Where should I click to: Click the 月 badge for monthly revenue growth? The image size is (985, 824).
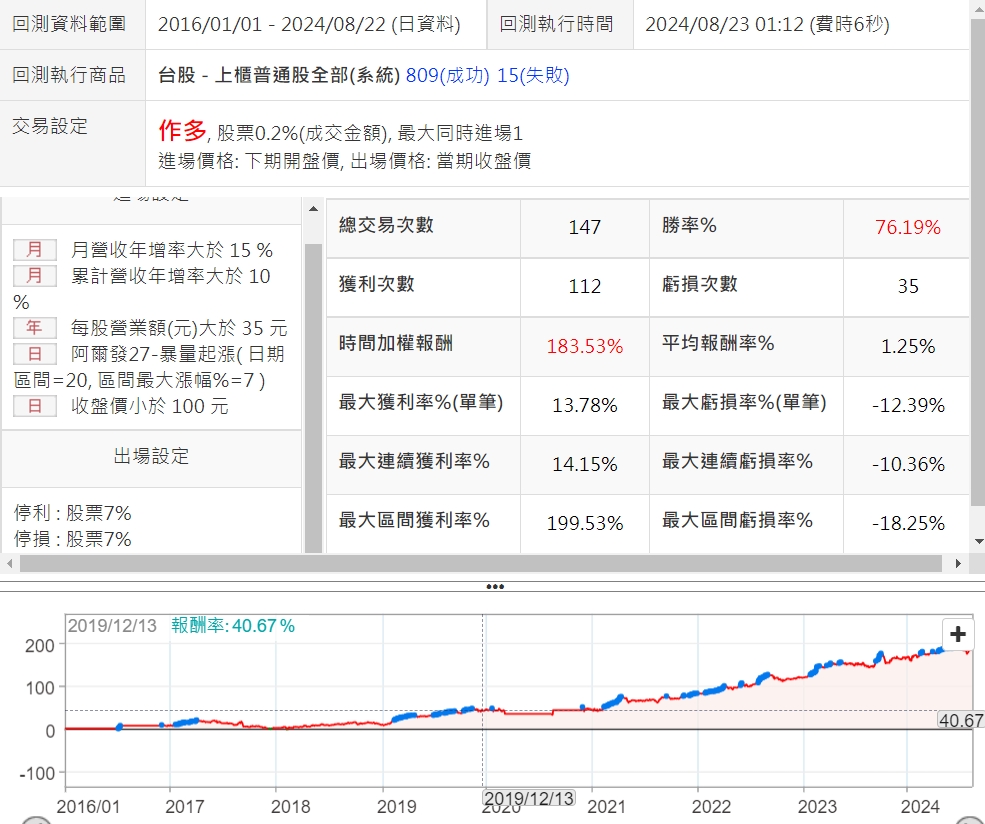[x=35, y=250]
